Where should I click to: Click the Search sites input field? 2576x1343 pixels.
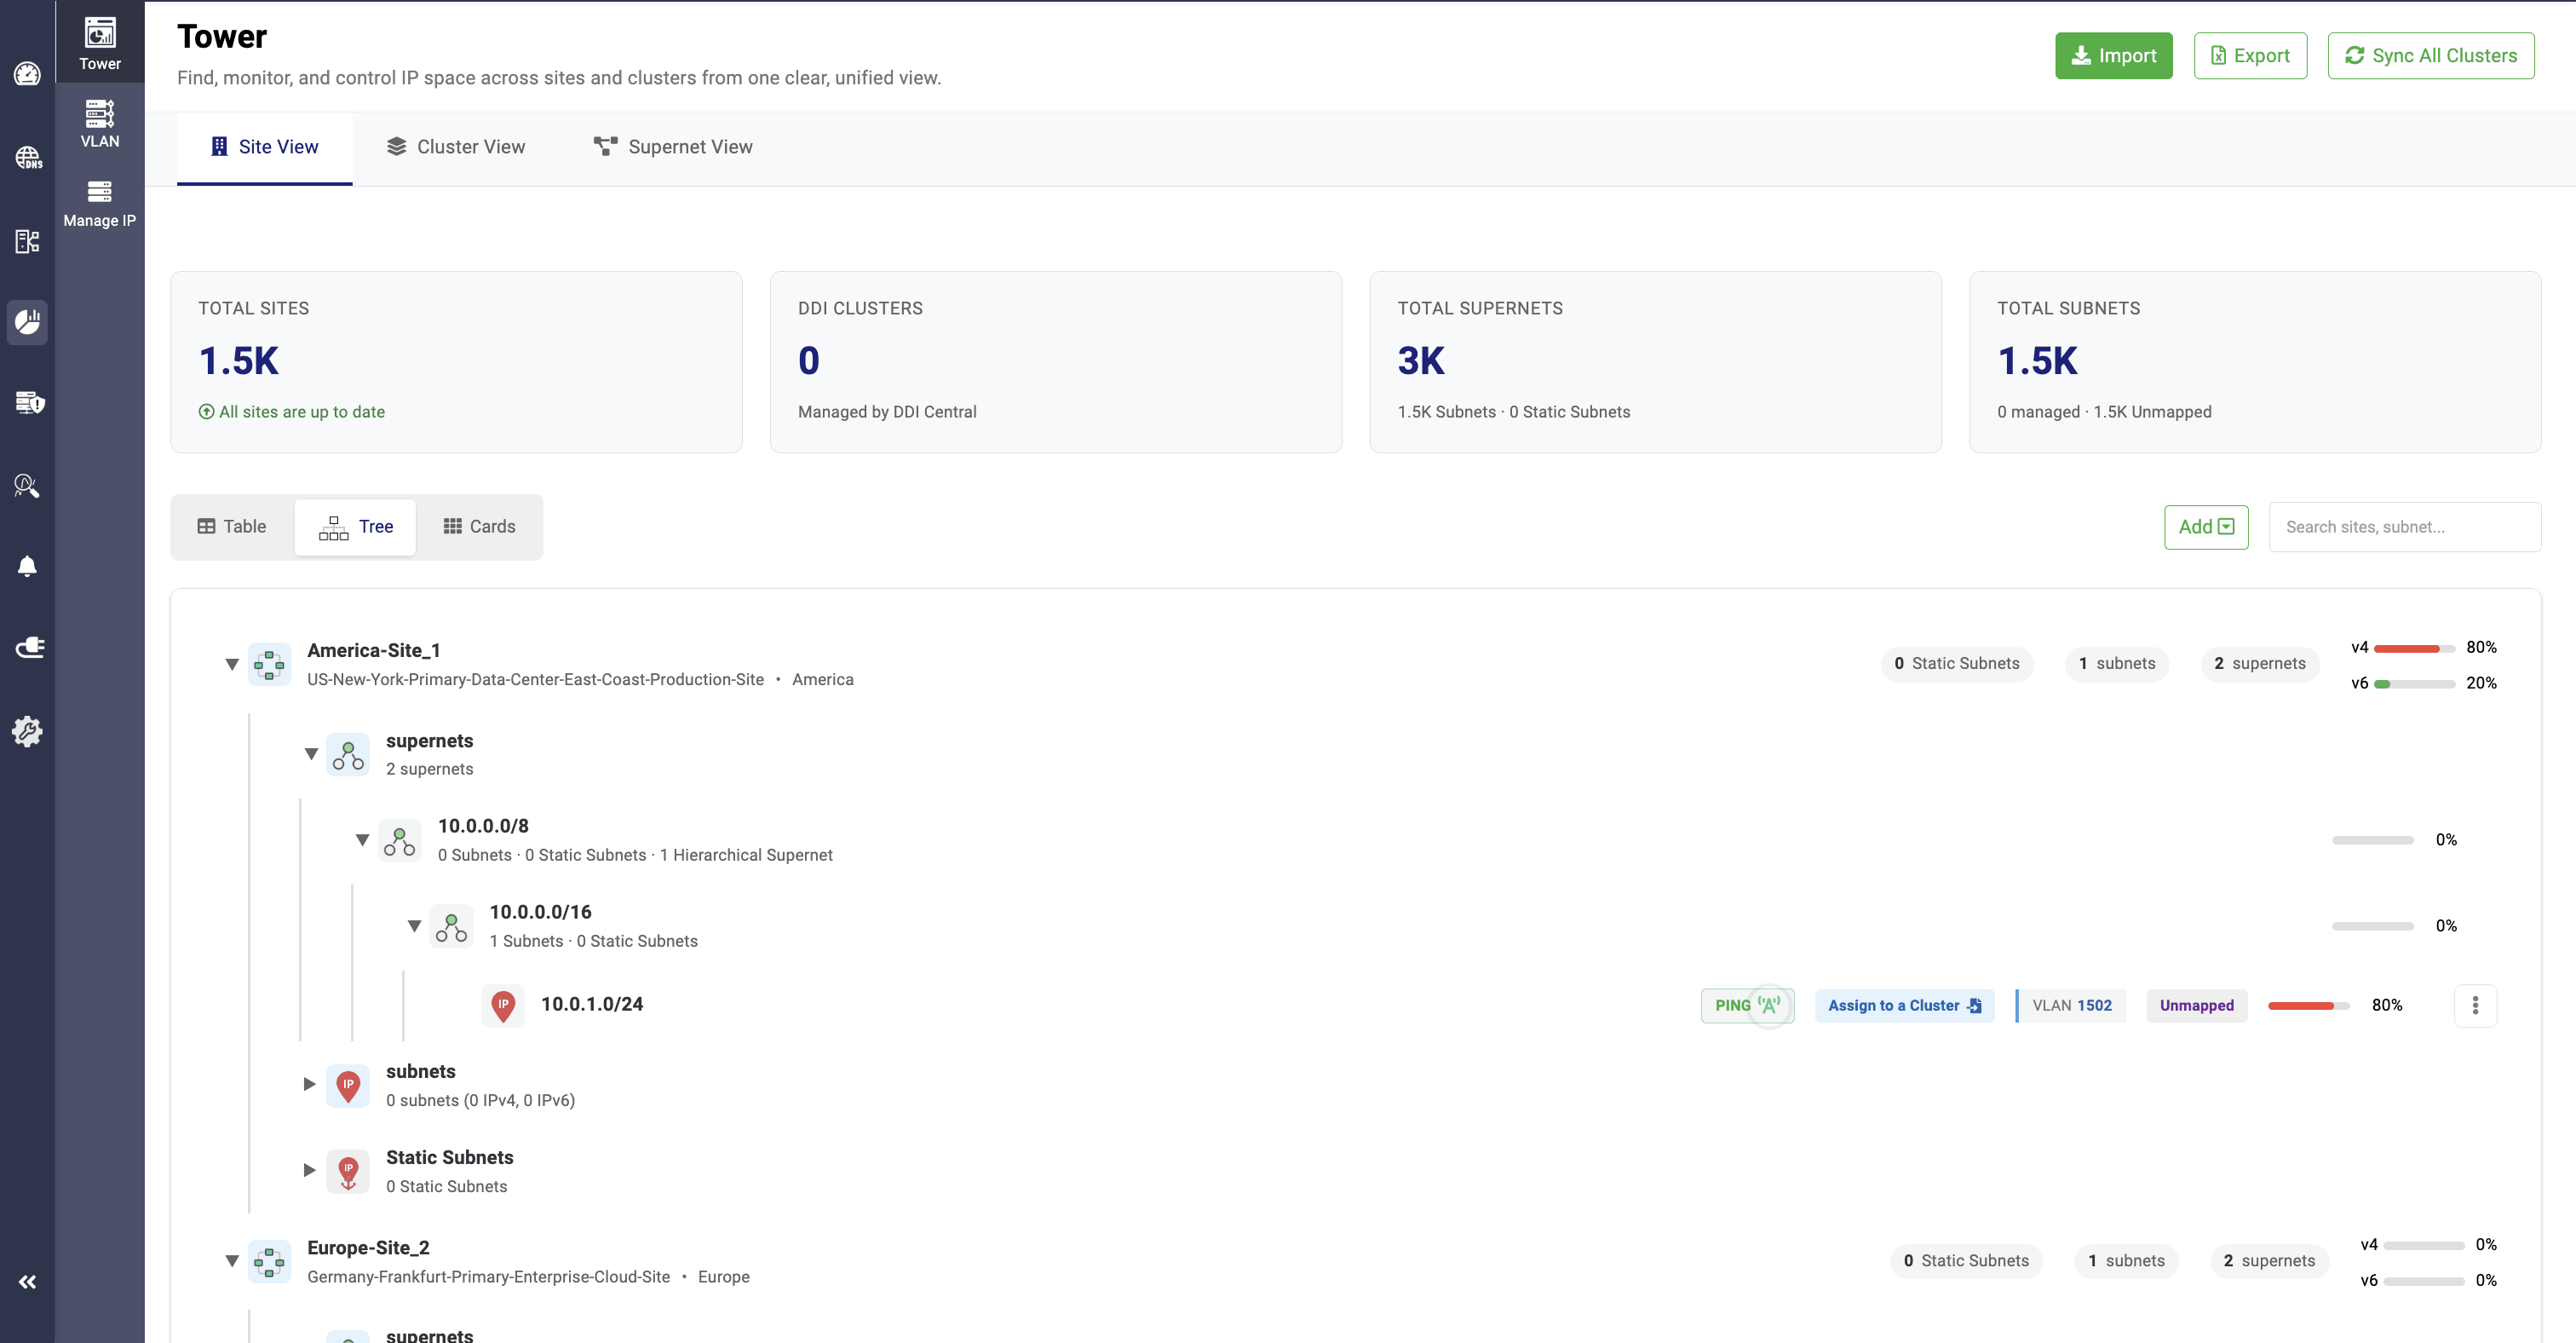coord(2403,526)
